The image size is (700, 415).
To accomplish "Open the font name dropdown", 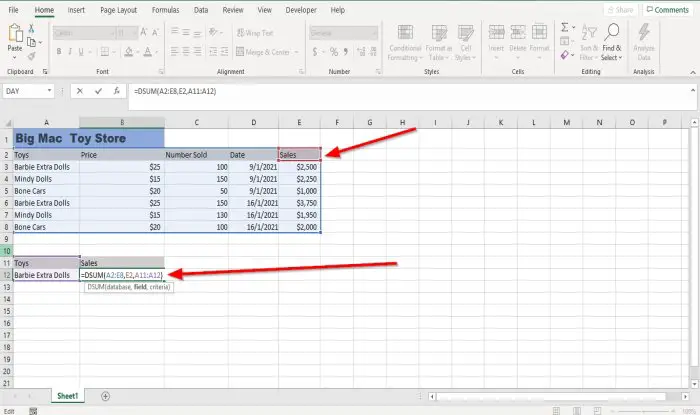I will (112, 33).
